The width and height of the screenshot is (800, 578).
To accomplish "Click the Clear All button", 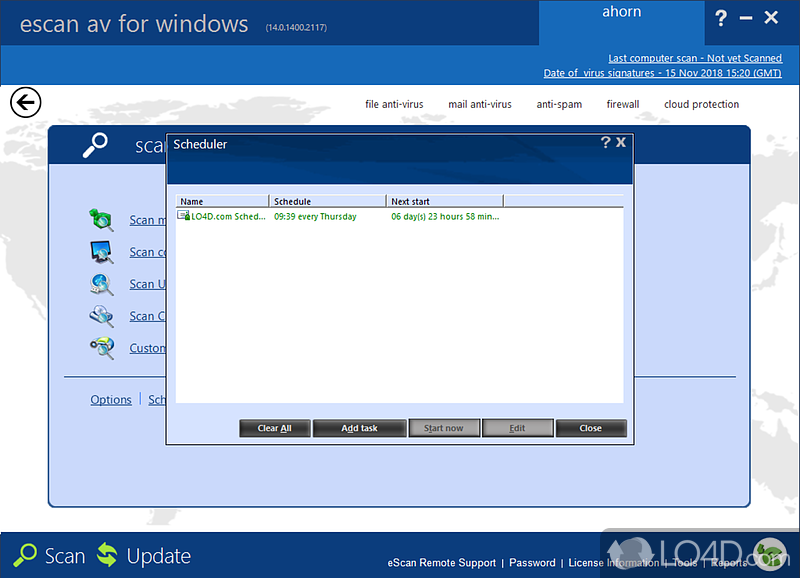I will click(x=274, y=428).
